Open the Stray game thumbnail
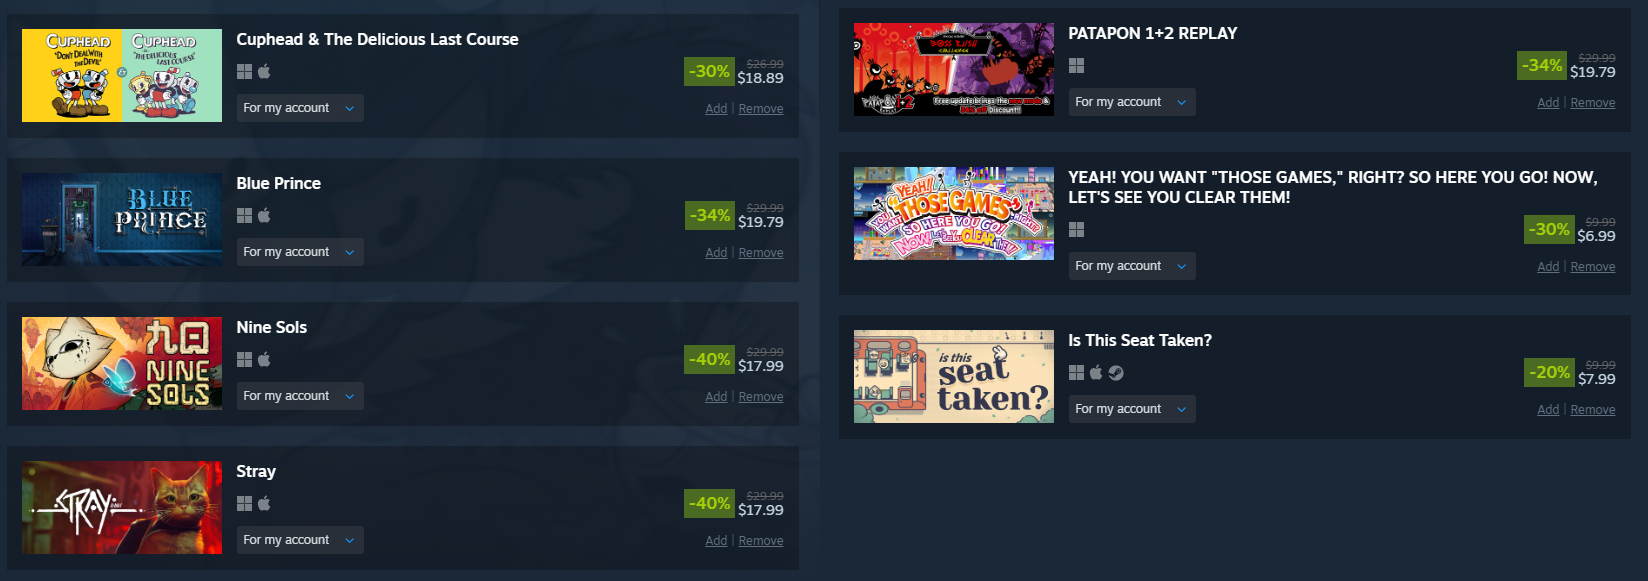This screenshot has height=581, width=1648. point(122,507)
